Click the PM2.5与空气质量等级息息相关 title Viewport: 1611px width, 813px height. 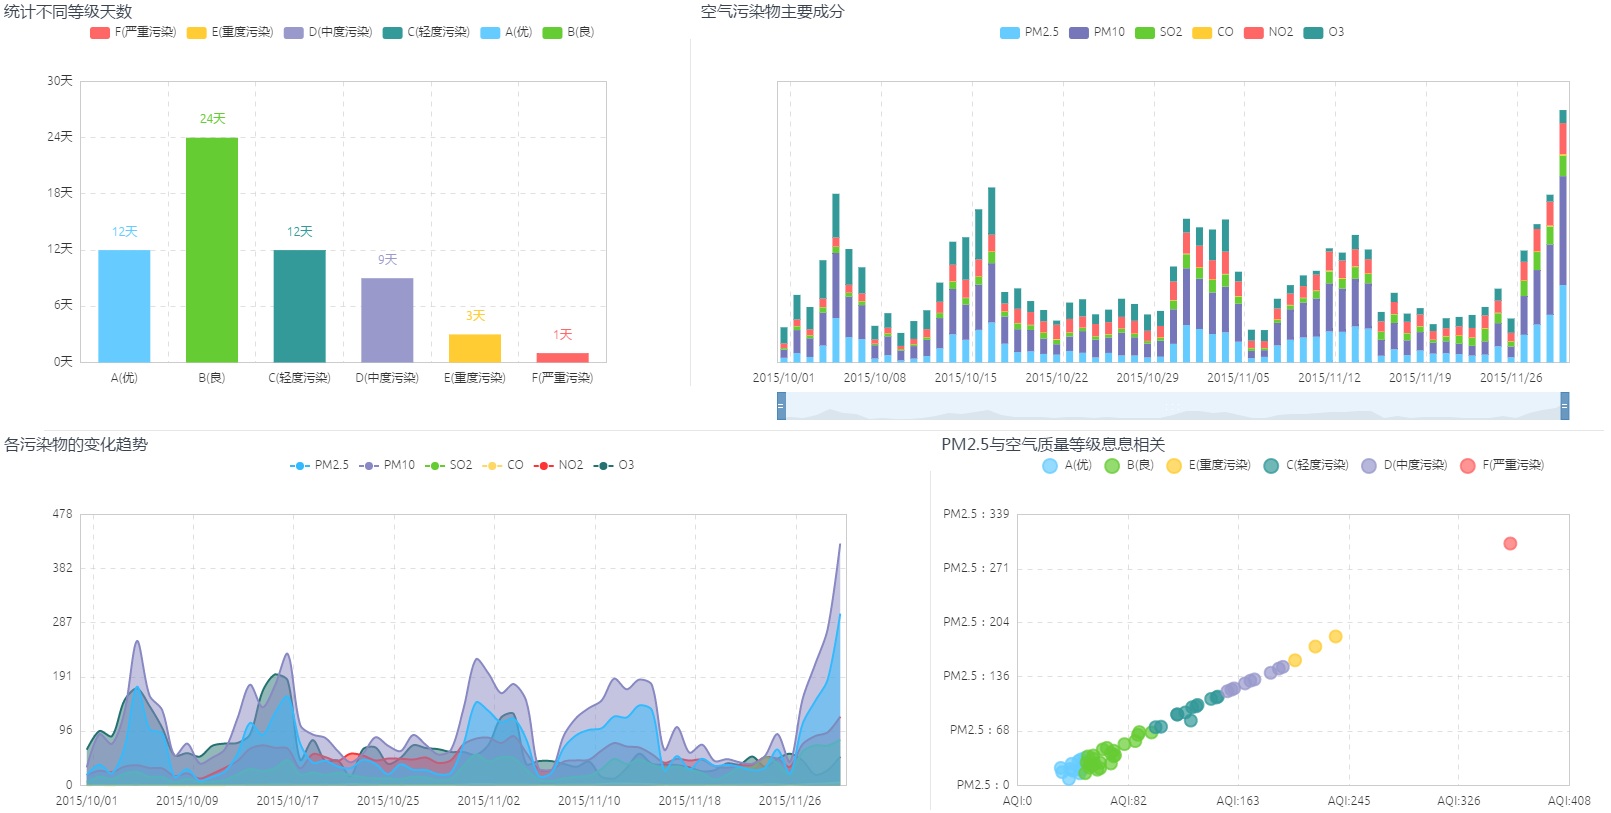click(x=1053, y=445)
